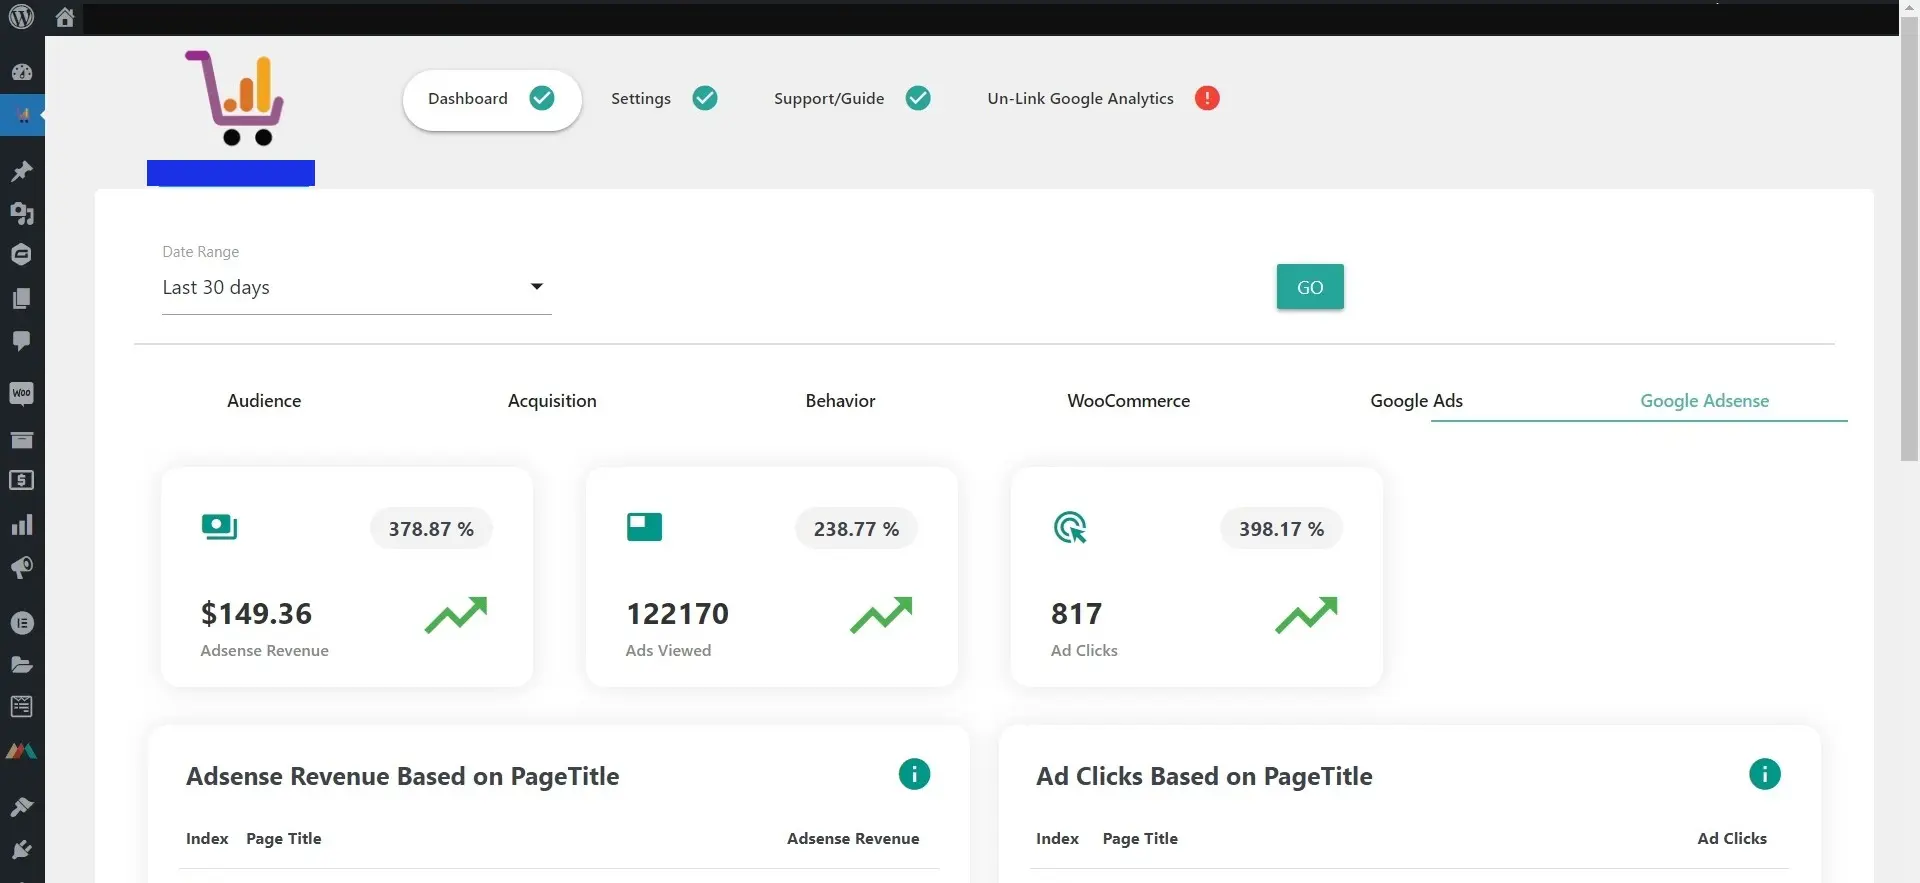Open Pages icon in sidebar
This screenshot has height=883, width=1920.
(22, 298)
